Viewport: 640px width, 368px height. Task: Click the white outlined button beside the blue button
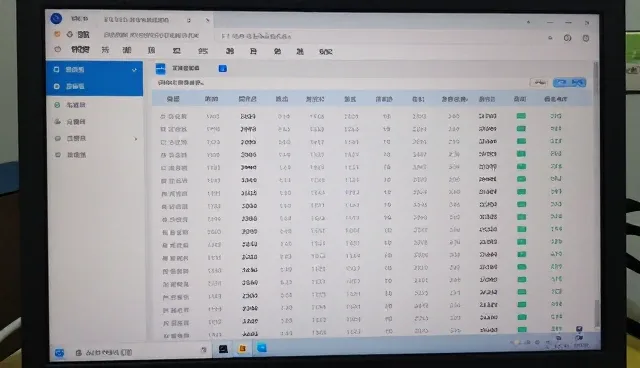539,82
